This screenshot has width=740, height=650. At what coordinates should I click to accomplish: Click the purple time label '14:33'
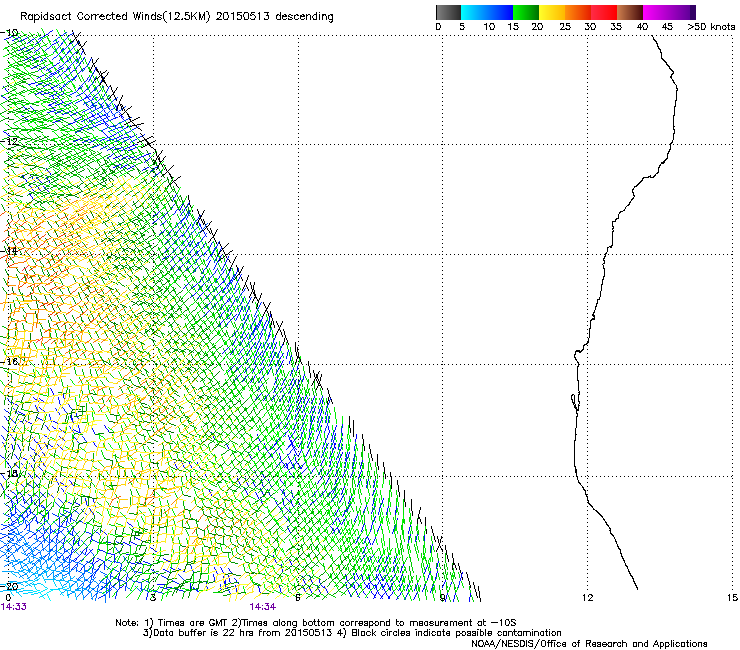click(x=14, y=607)
